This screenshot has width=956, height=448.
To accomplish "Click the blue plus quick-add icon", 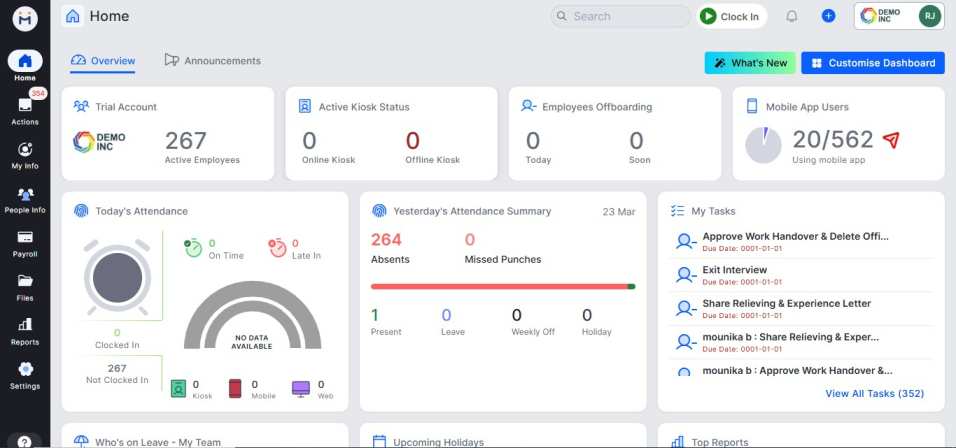I will pos(828,16).
